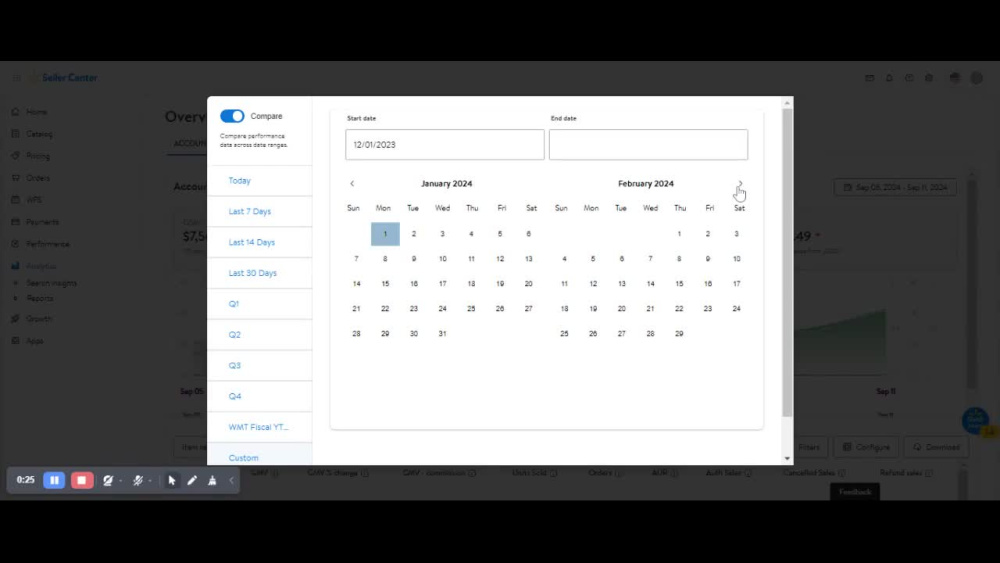Select the Q4 date range
1000x563 pixels.
235,396
